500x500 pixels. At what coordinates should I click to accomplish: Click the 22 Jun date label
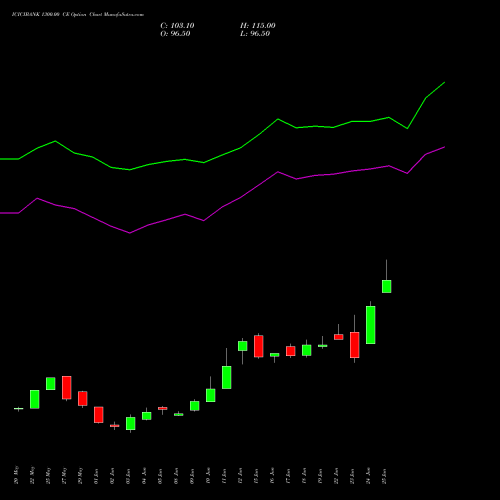pyautogui.click(x=337, y=476)
